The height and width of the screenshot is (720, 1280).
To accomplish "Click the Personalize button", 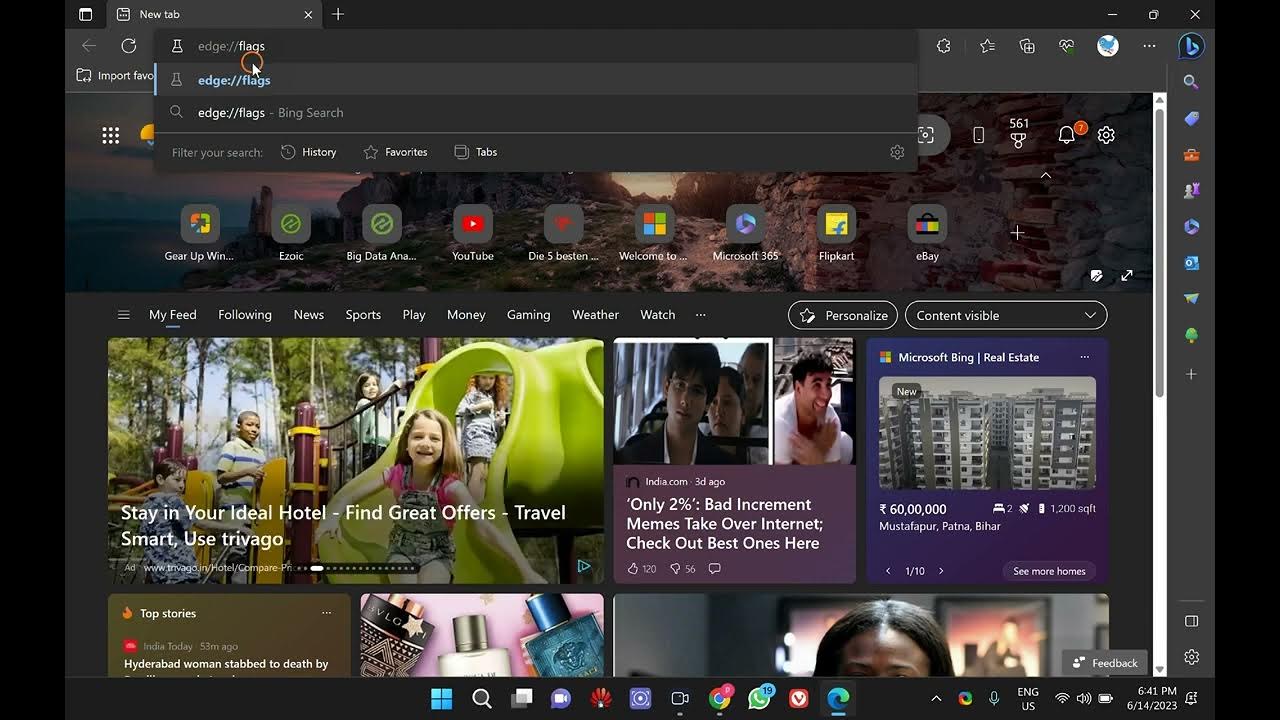I will click(843, 315).
